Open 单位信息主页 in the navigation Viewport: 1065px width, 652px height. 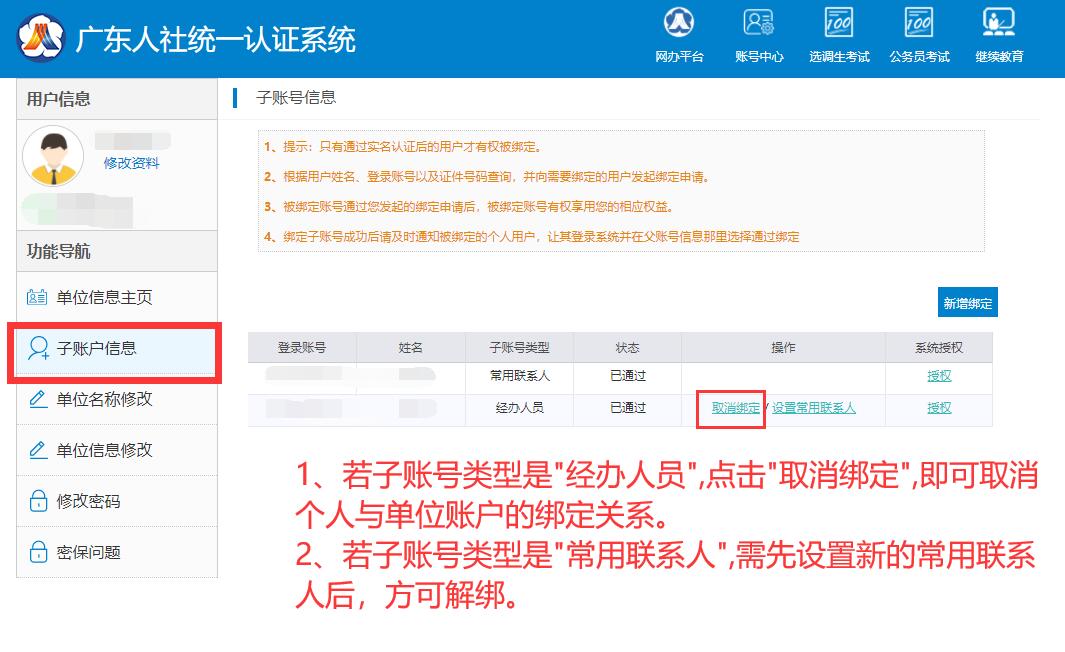[104, 298]
